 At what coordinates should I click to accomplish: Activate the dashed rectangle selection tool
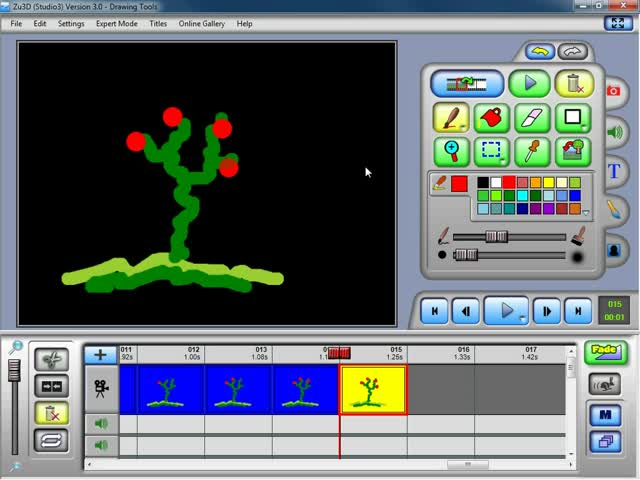(491, 151)
